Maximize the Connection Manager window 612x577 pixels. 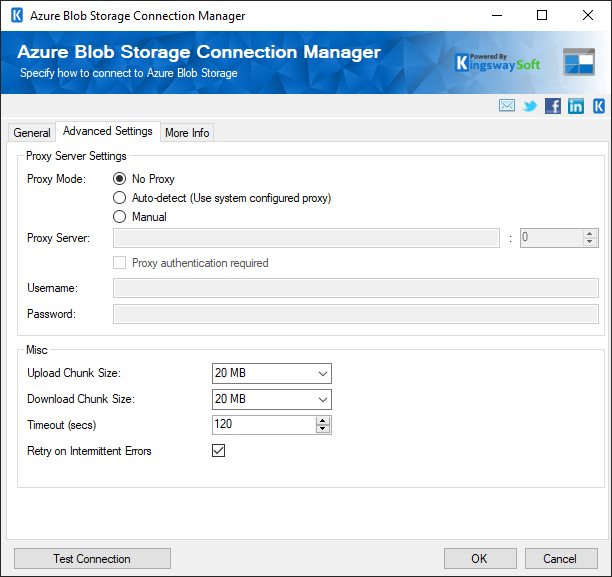[542, 16]
